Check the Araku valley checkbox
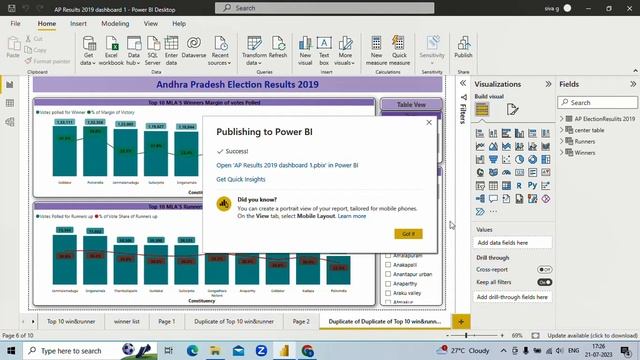 pos(388,293)
